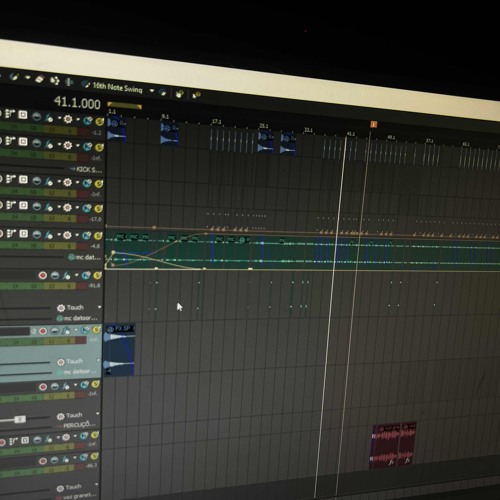500x500 pixels.
Task: Click the yellow hand icon in the toolbar
Action: point(180,94)
